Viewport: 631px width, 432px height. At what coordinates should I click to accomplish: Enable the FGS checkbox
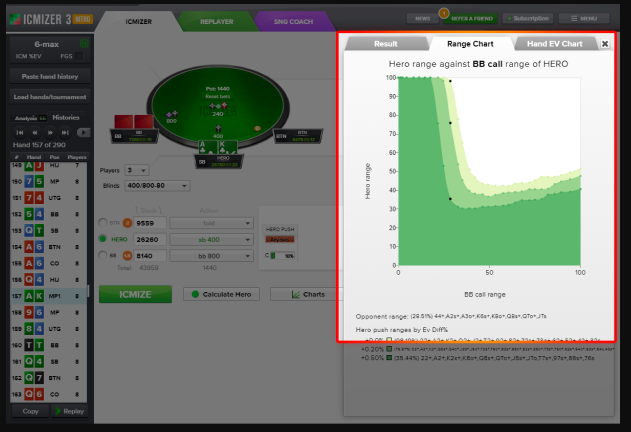pyautogui.click(x=79, y=56)
